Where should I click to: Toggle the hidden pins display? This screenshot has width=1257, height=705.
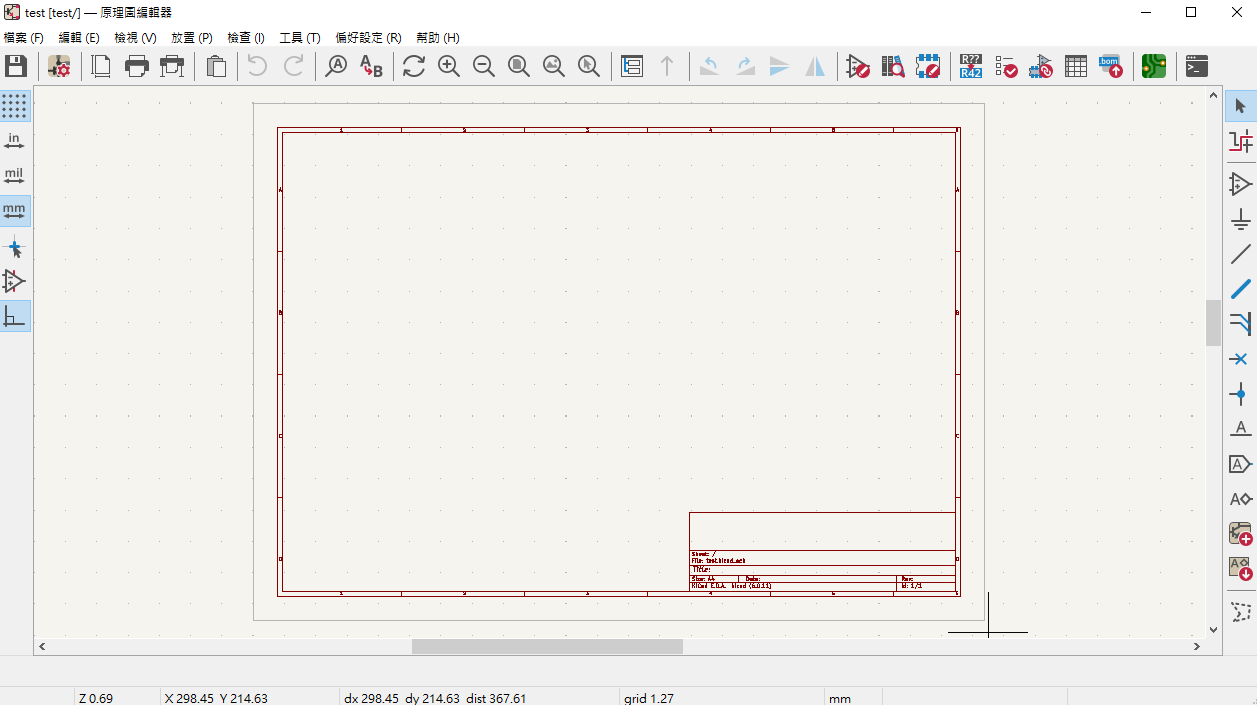pos(15,281)
